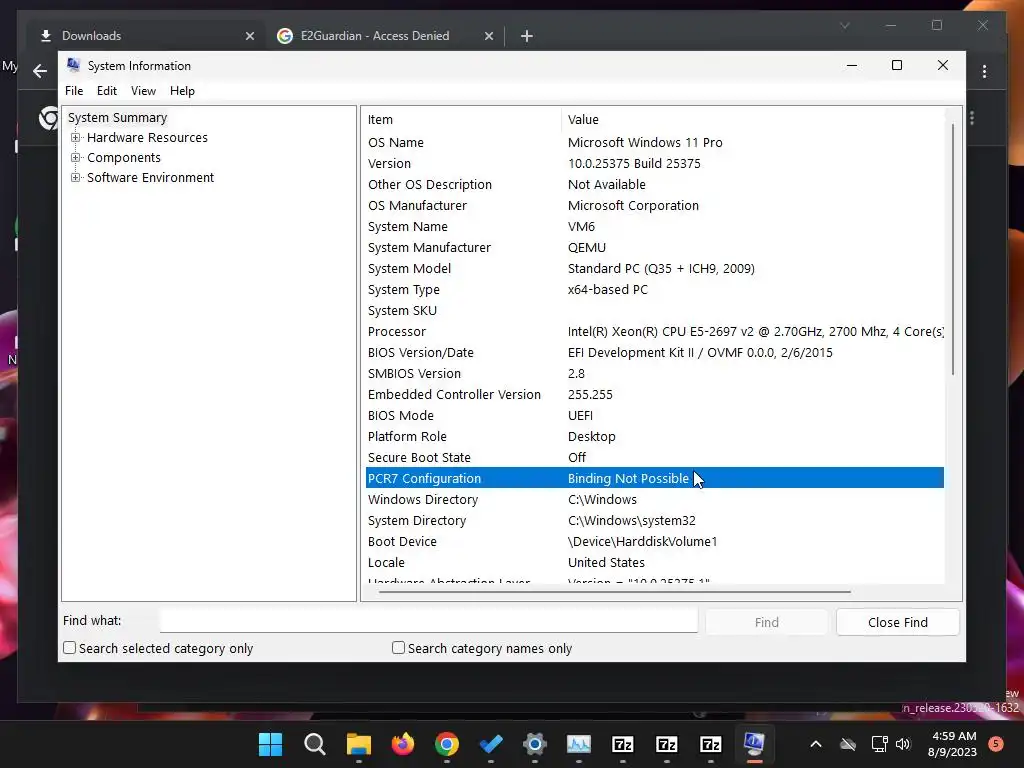Click the horizontal scrollbar in details pane

click(x=614, y=592)
